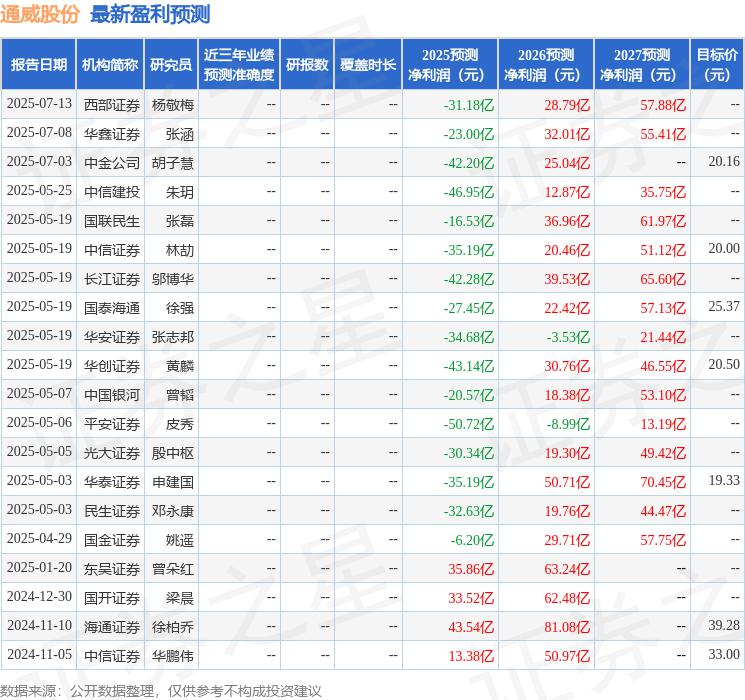This screenshot has height=700, width=745.
Task: Select the 国联民生 cell
Action: coord(112,221)
